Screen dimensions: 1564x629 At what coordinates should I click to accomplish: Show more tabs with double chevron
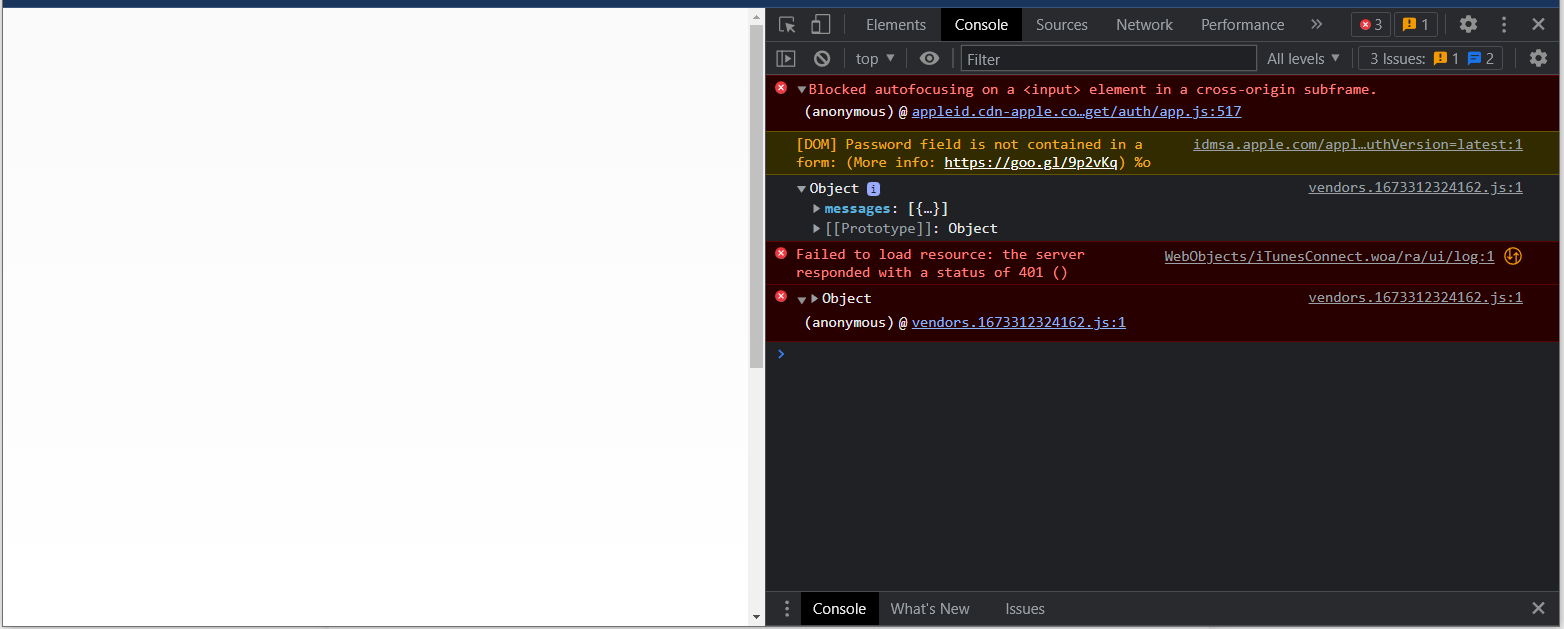pyautogui.click(x=1316, y=25)
